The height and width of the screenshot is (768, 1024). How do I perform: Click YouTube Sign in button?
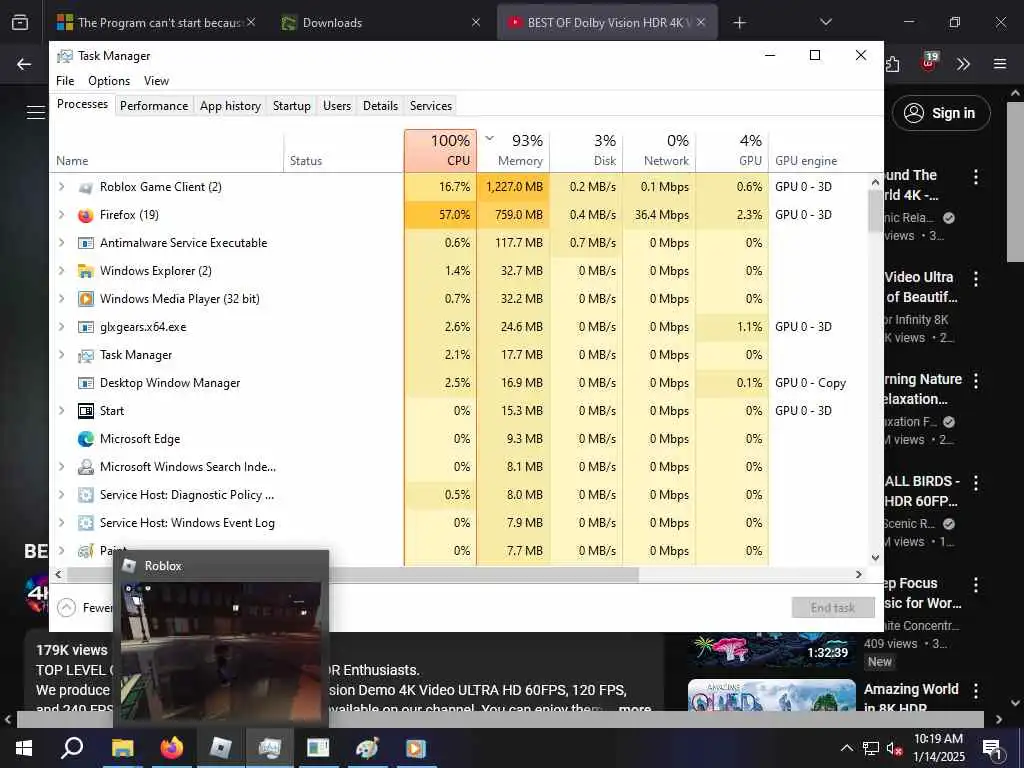click(941, 113)
